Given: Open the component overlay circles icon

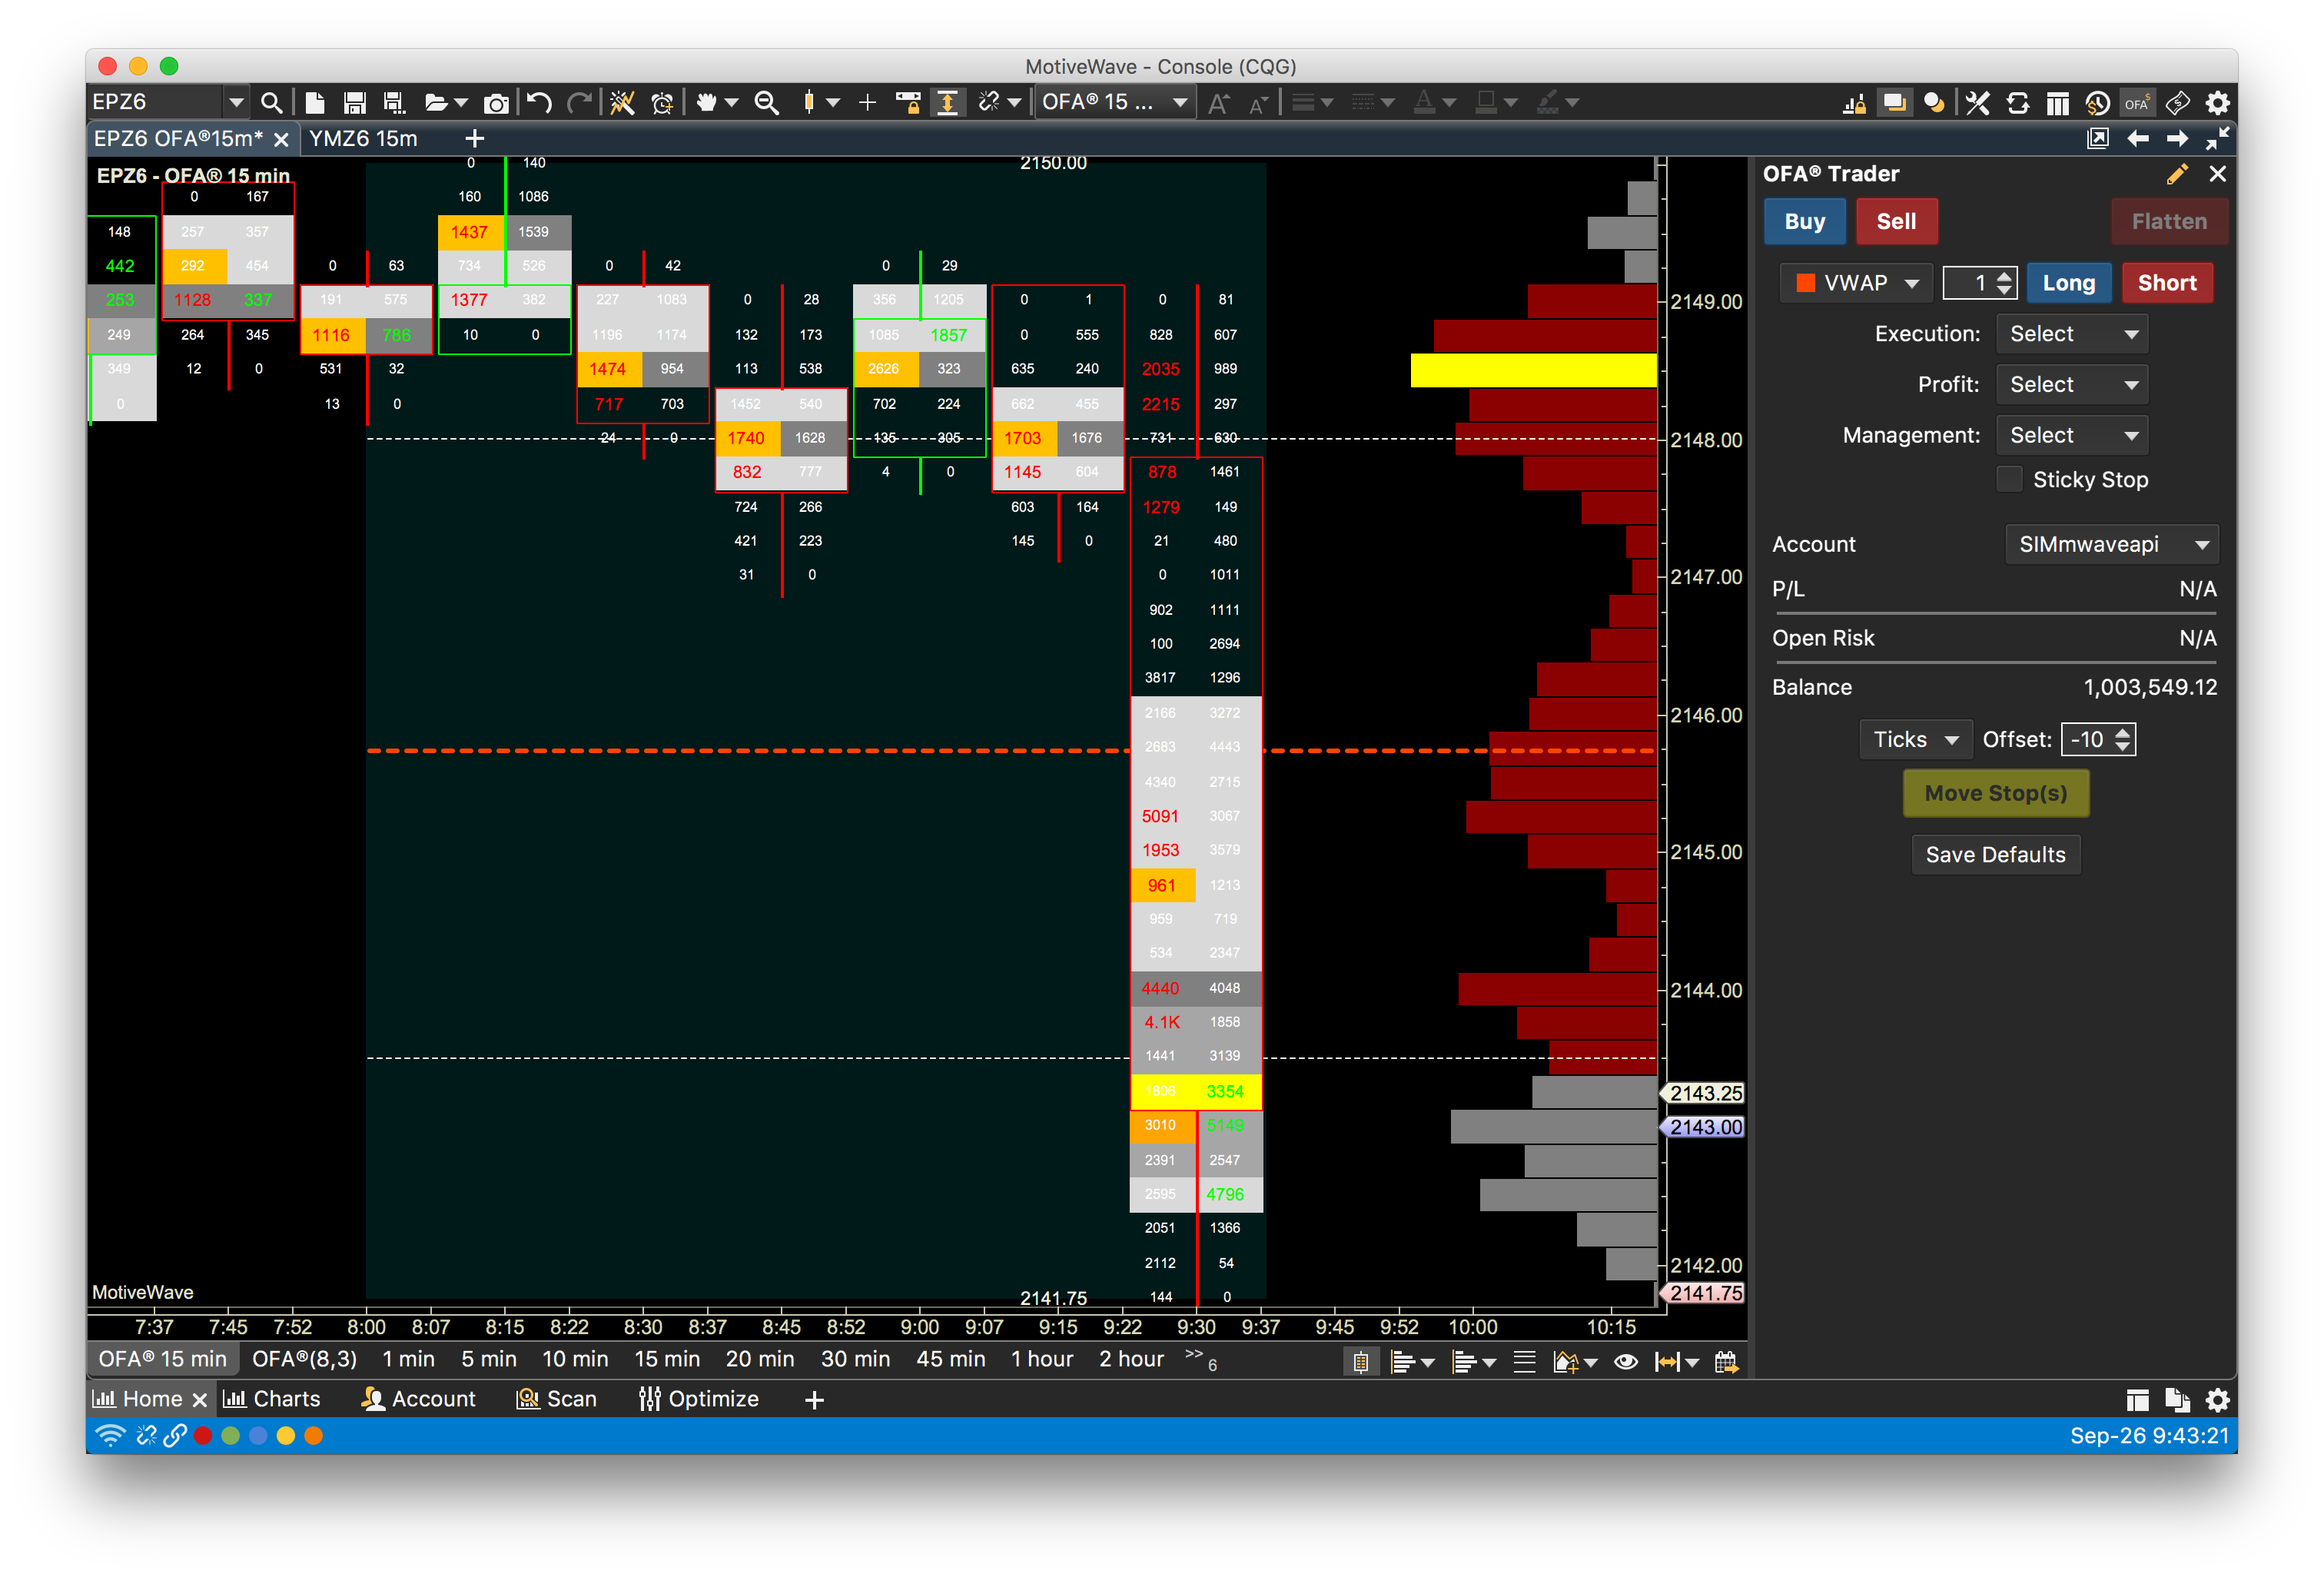Looking at the screenshot, I should (1934, 103).
